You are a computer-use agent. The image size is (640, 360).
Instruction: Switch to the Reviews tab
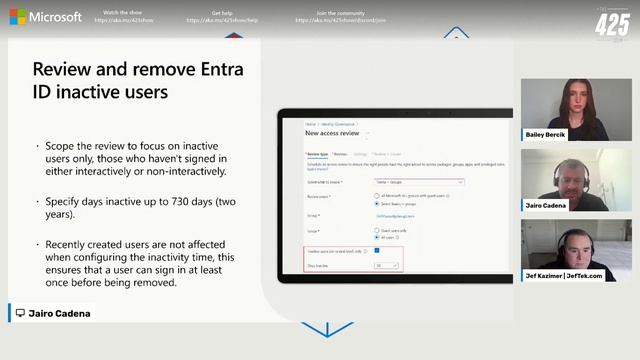coord(340,154)
